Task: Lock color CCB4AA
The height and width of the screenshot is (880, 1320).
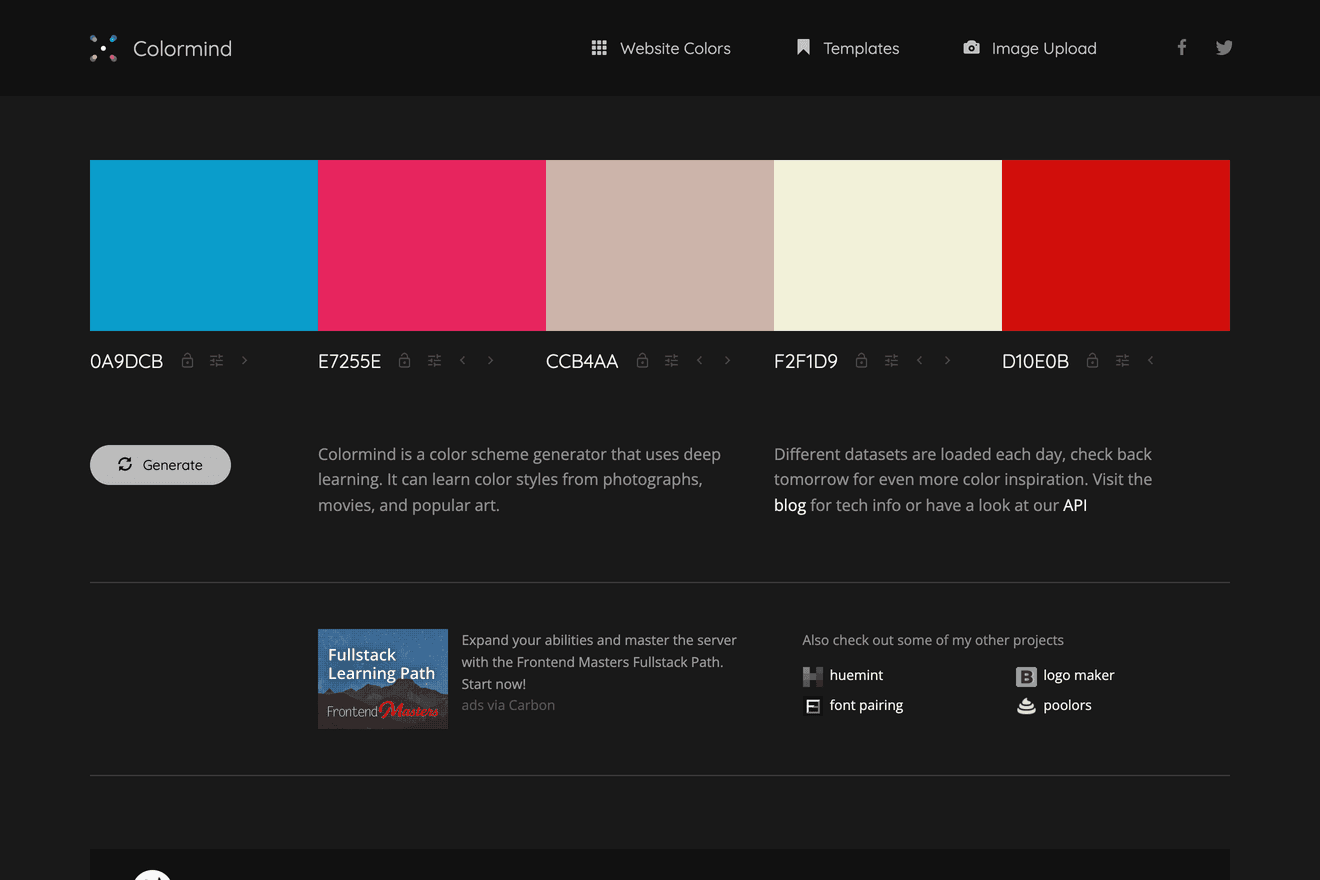Action: (x=642, y=360)
